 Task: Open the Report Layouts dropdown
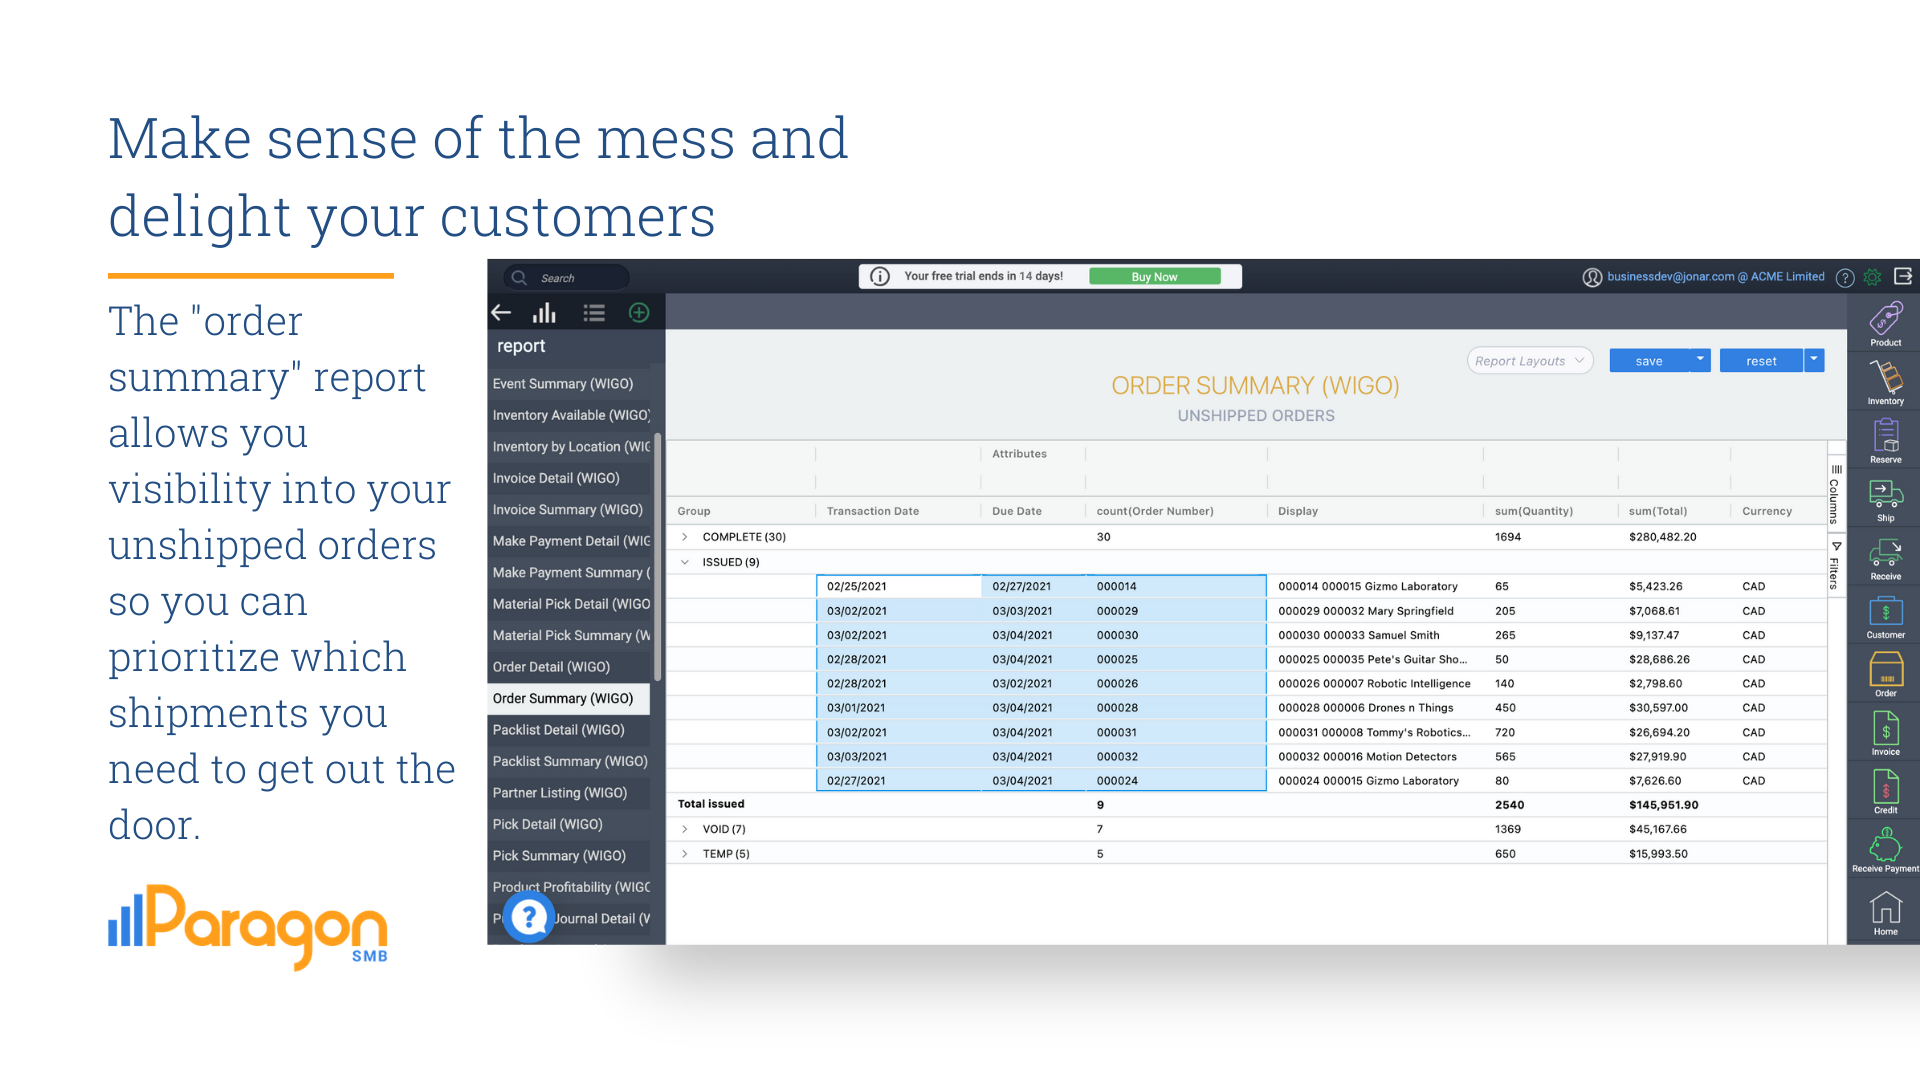[x=1529, y=361]
